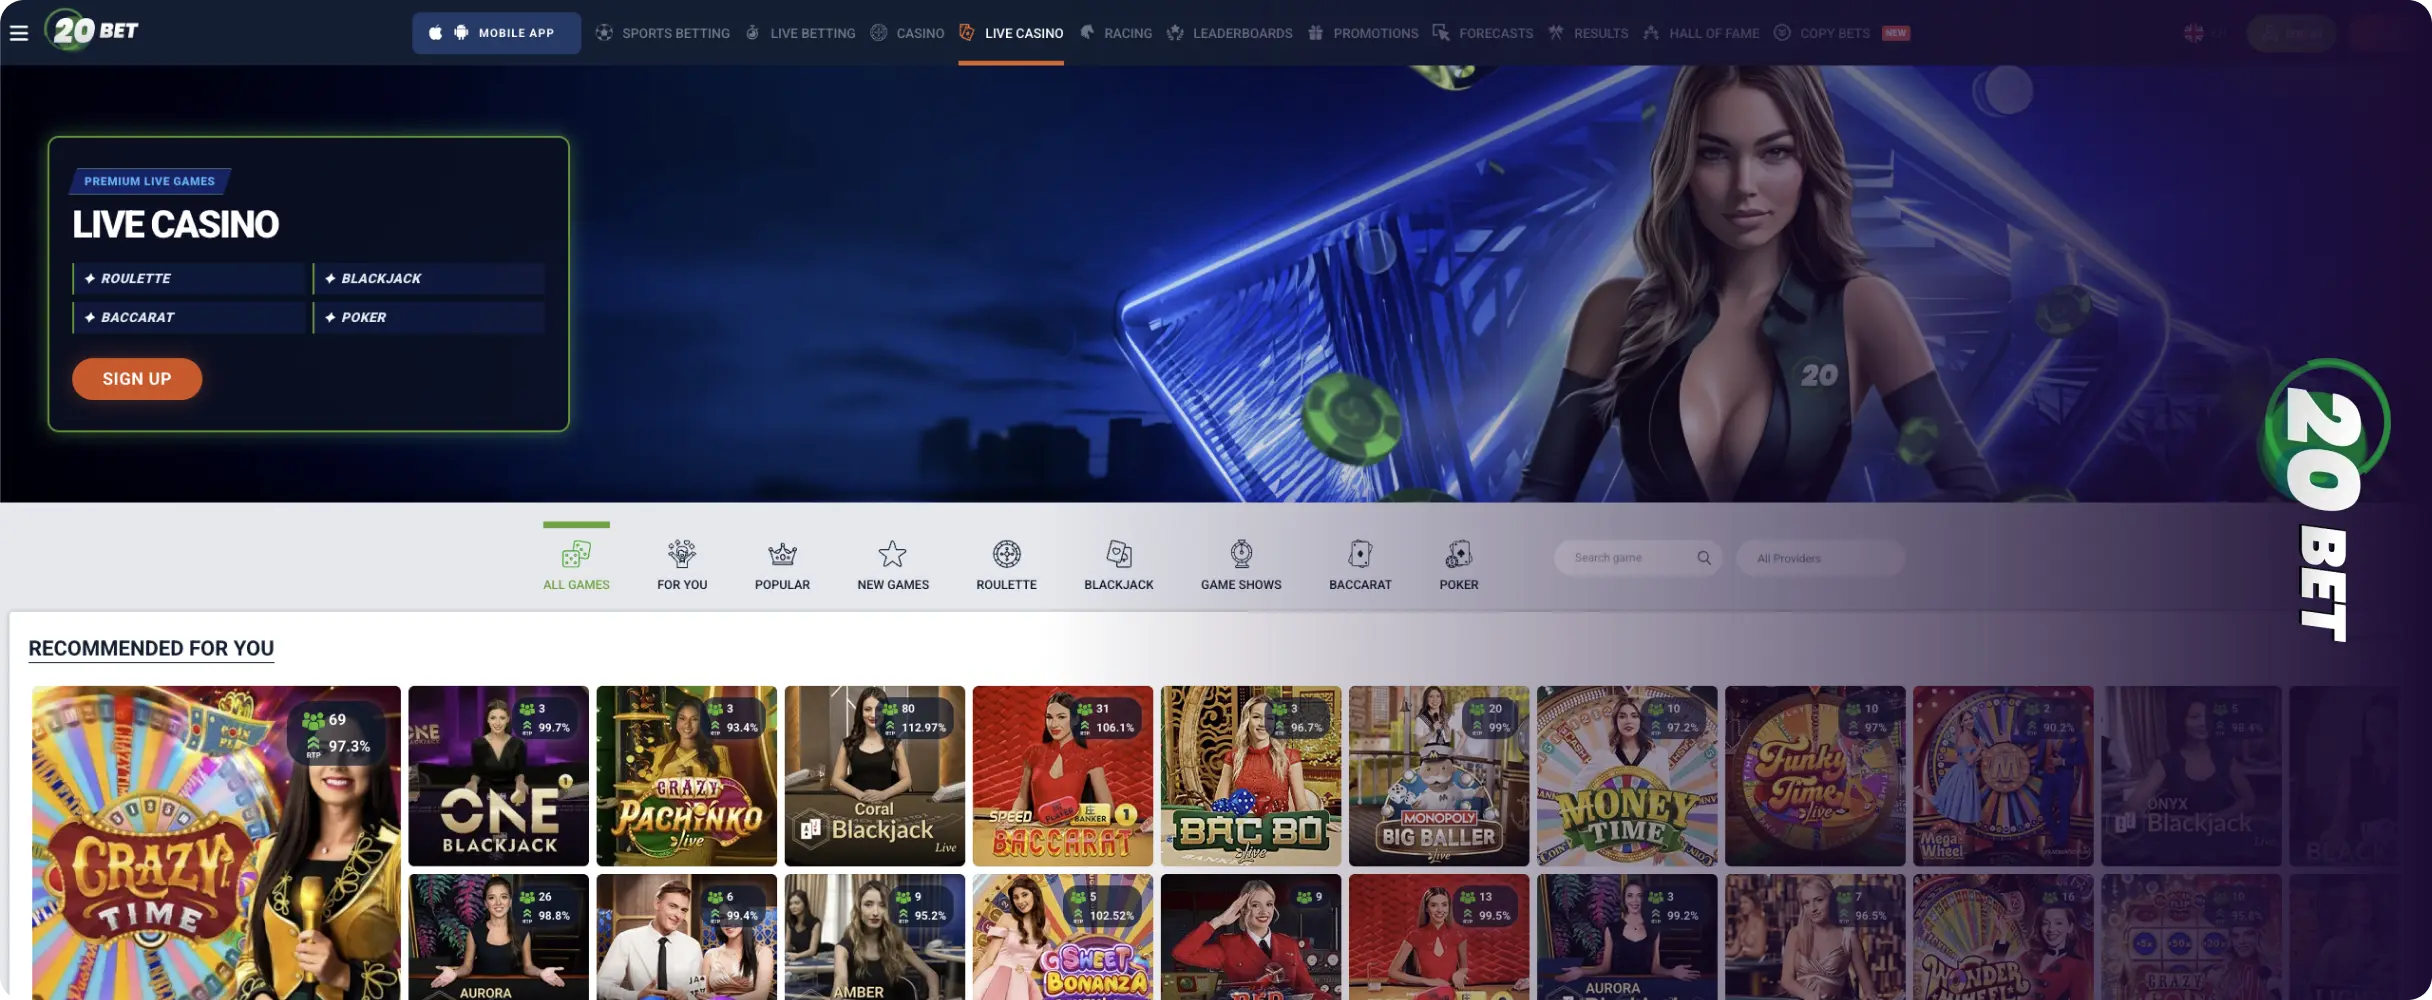The height and width of the screenshot is (1000, 2432).
Task: Select the Roulette banner link
Action: (x=189, y=278)
